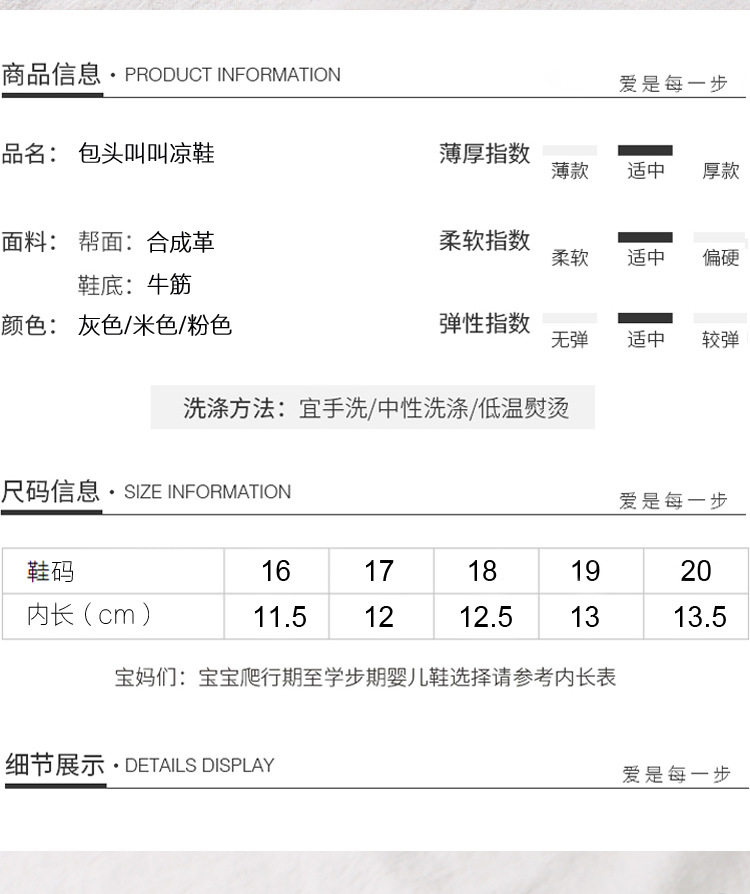This screenshot has width=750, height=894.
Task: Click the 商品信息 heading
Action: click(x=51, y=75)
